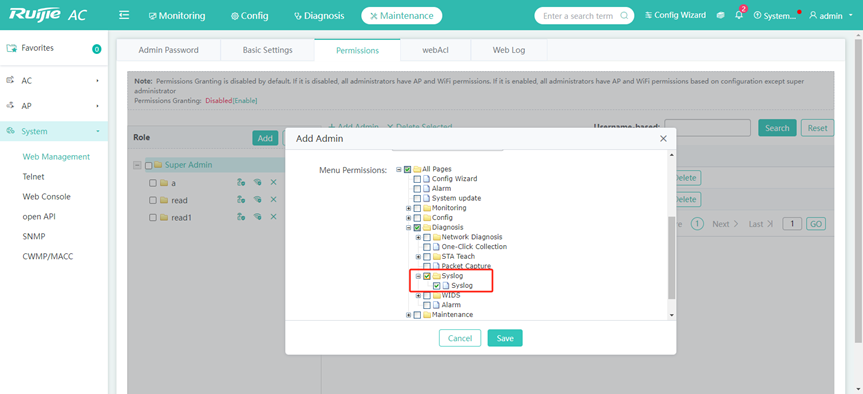
Task: Save the new admin
Action: coord(505,338)
